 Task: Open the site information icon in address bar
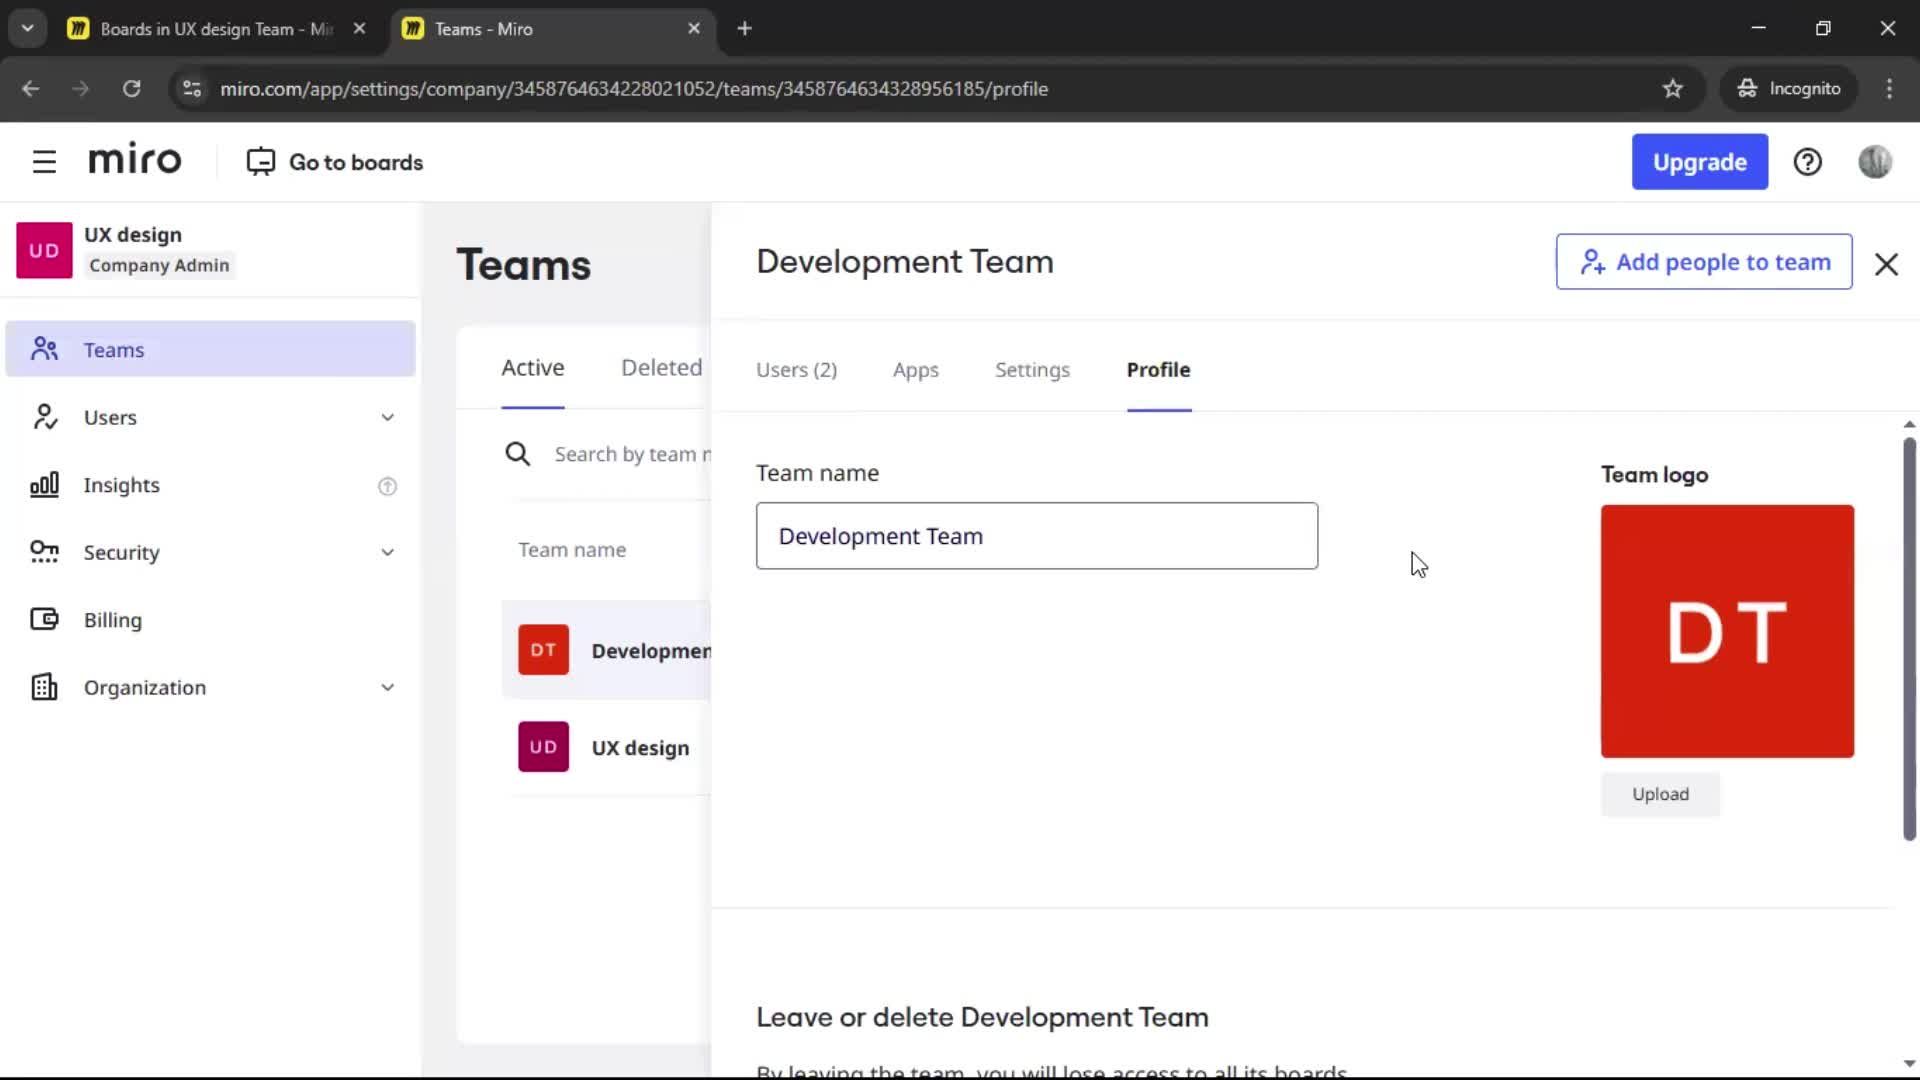click(192, 89)
